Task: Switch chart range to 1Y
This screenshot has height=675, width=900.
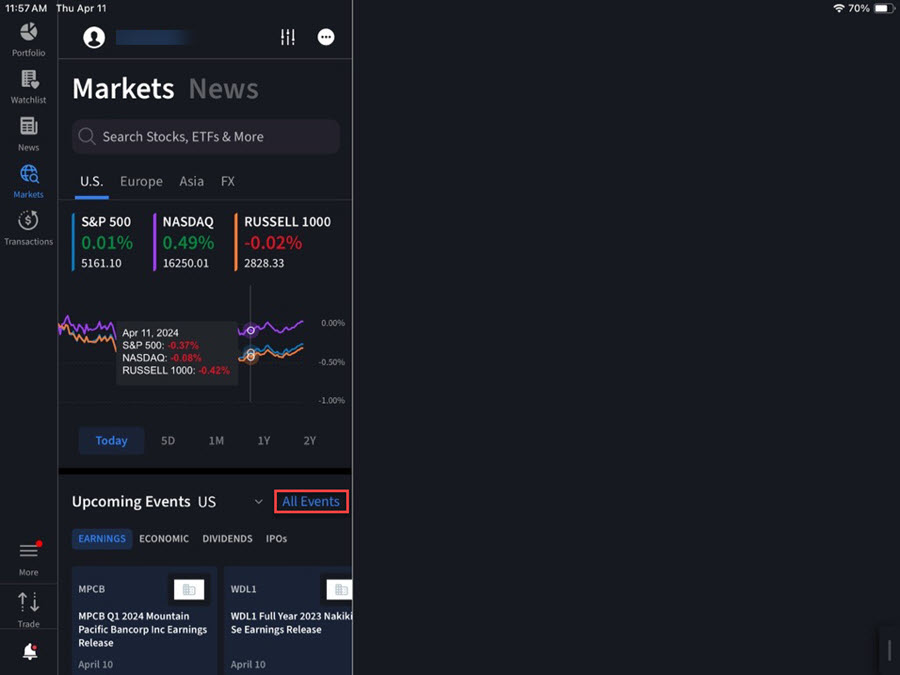Action: (263, 440)
